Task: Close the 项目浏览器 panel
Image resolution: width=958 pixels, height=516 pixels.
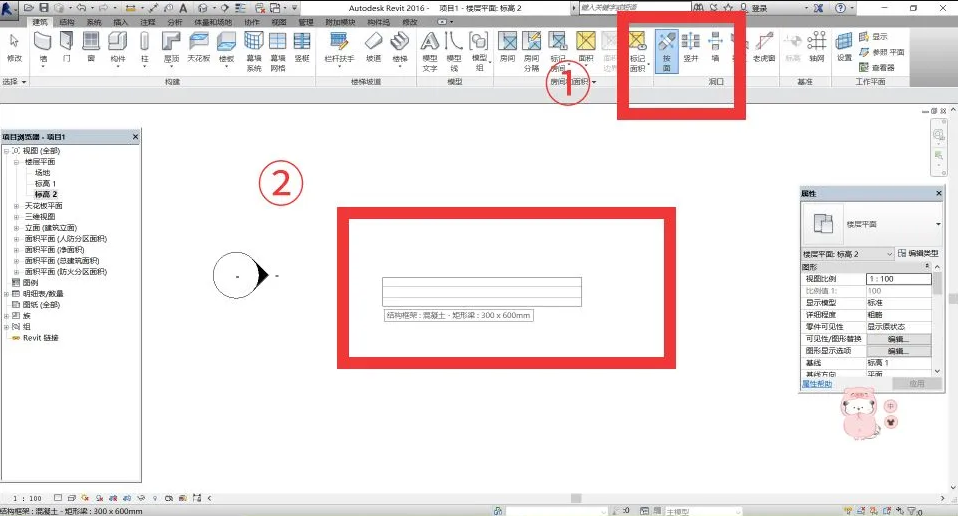Action: (136, 137)
